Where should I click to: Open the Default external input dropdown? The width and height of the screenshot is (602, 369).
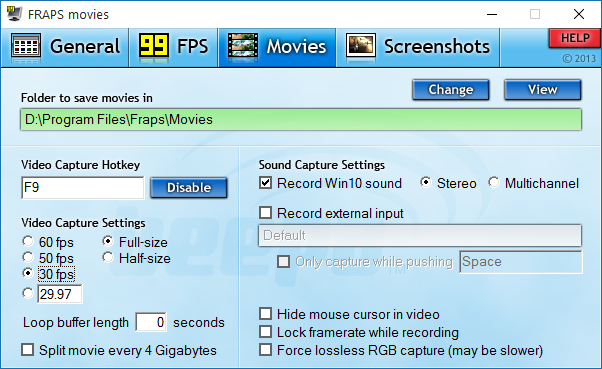click(x=420, y=235)
